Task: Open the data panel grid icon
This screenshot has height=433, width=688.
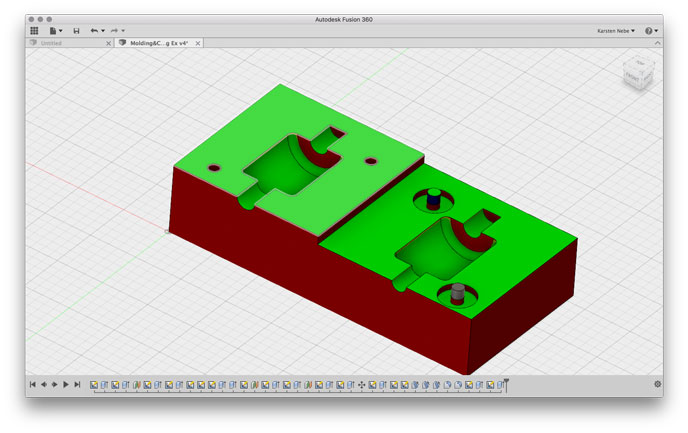Action: click(34, 31)
